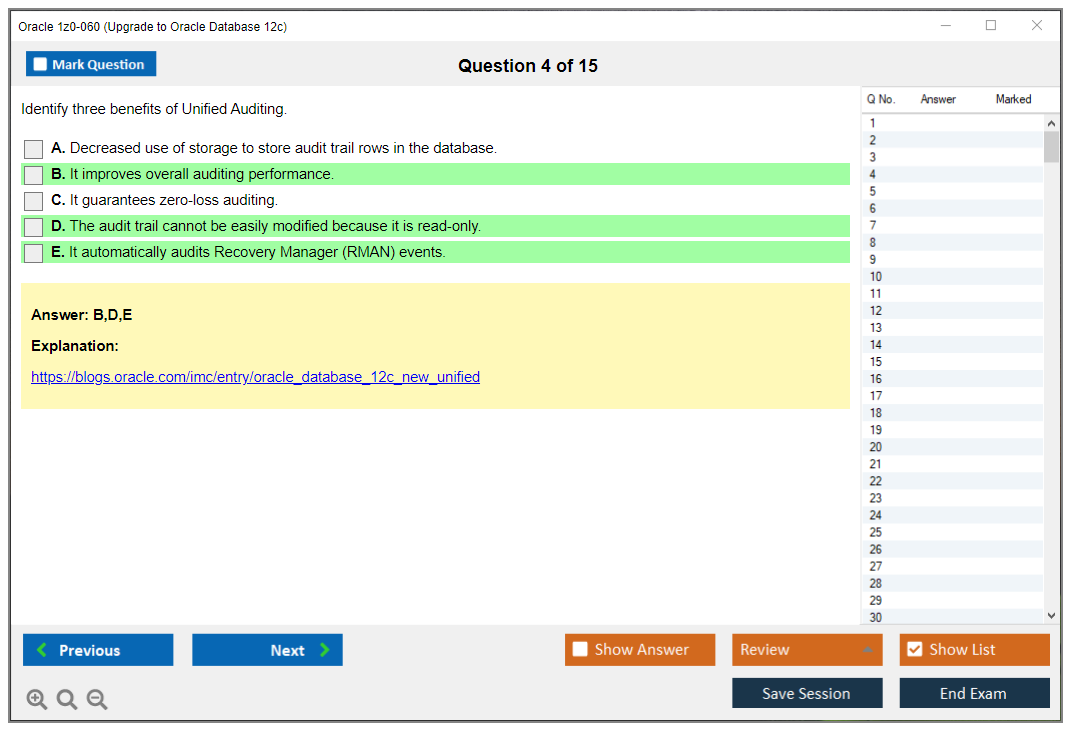Click the Save Session button
The width and height of the screenshot is (1075, 735).
pyautogui.click(x=807, y=693)
